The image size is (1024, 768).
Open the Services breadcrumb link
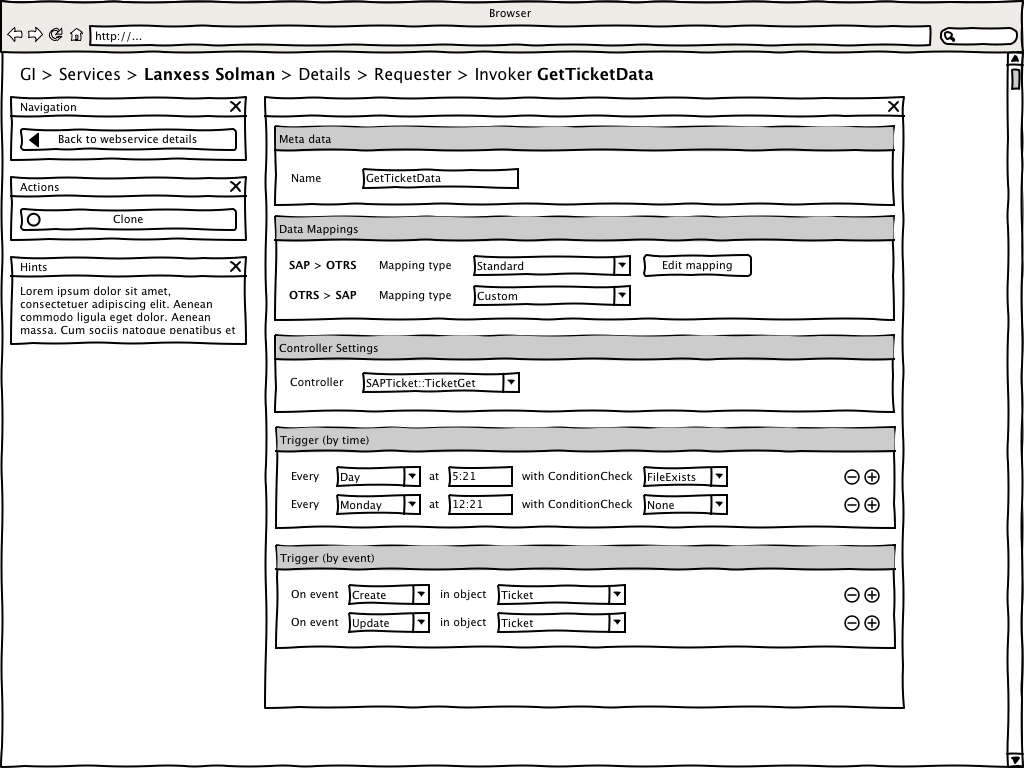coord(89,74)
